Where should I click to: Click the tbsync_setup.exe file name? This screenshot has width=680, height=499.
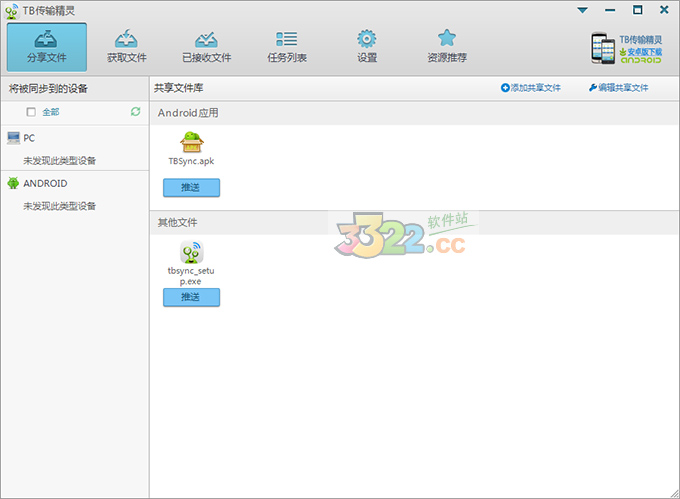coord(191,276)
